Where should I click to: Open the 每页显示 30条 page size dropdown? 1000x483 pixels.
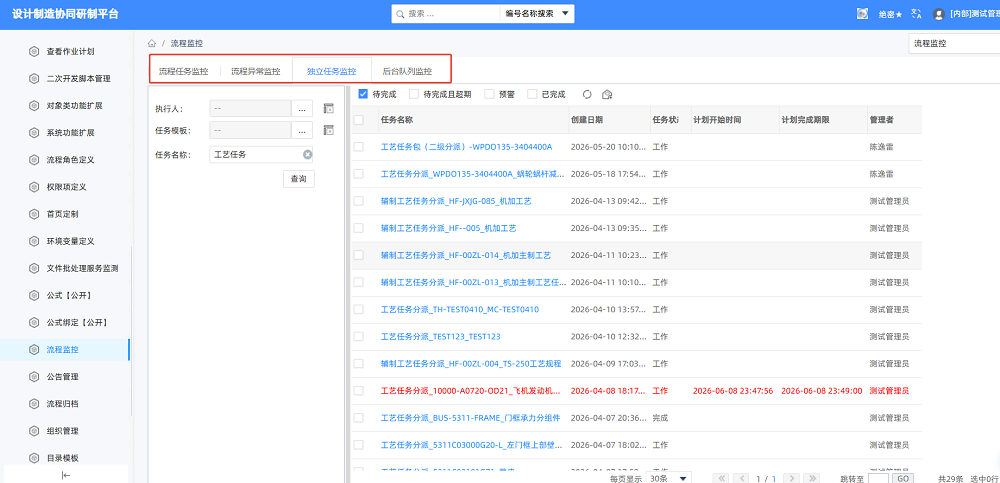(668, 478)
